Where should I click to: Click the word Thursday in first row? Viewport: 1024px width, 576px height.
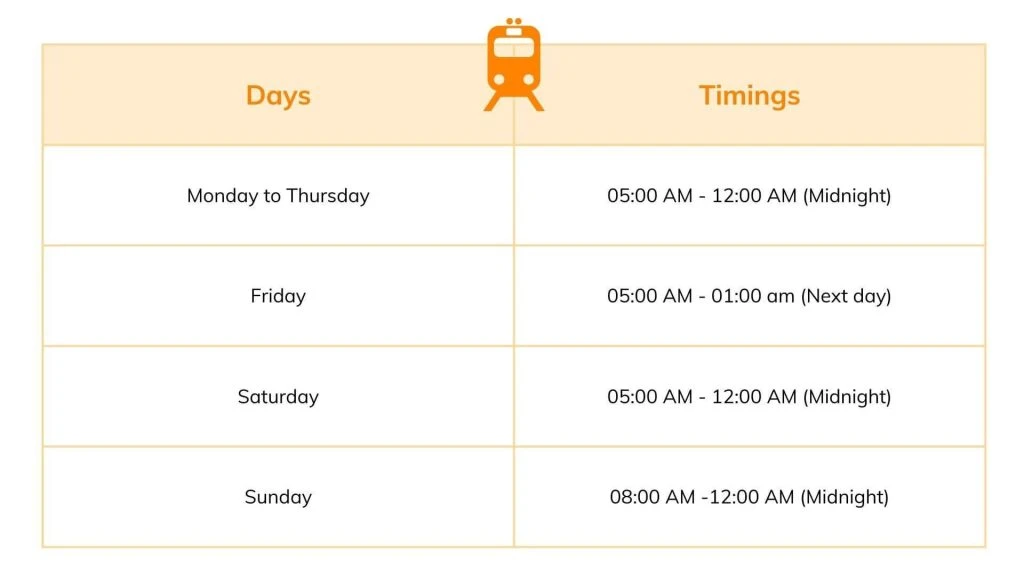click(x=328, y=196)
